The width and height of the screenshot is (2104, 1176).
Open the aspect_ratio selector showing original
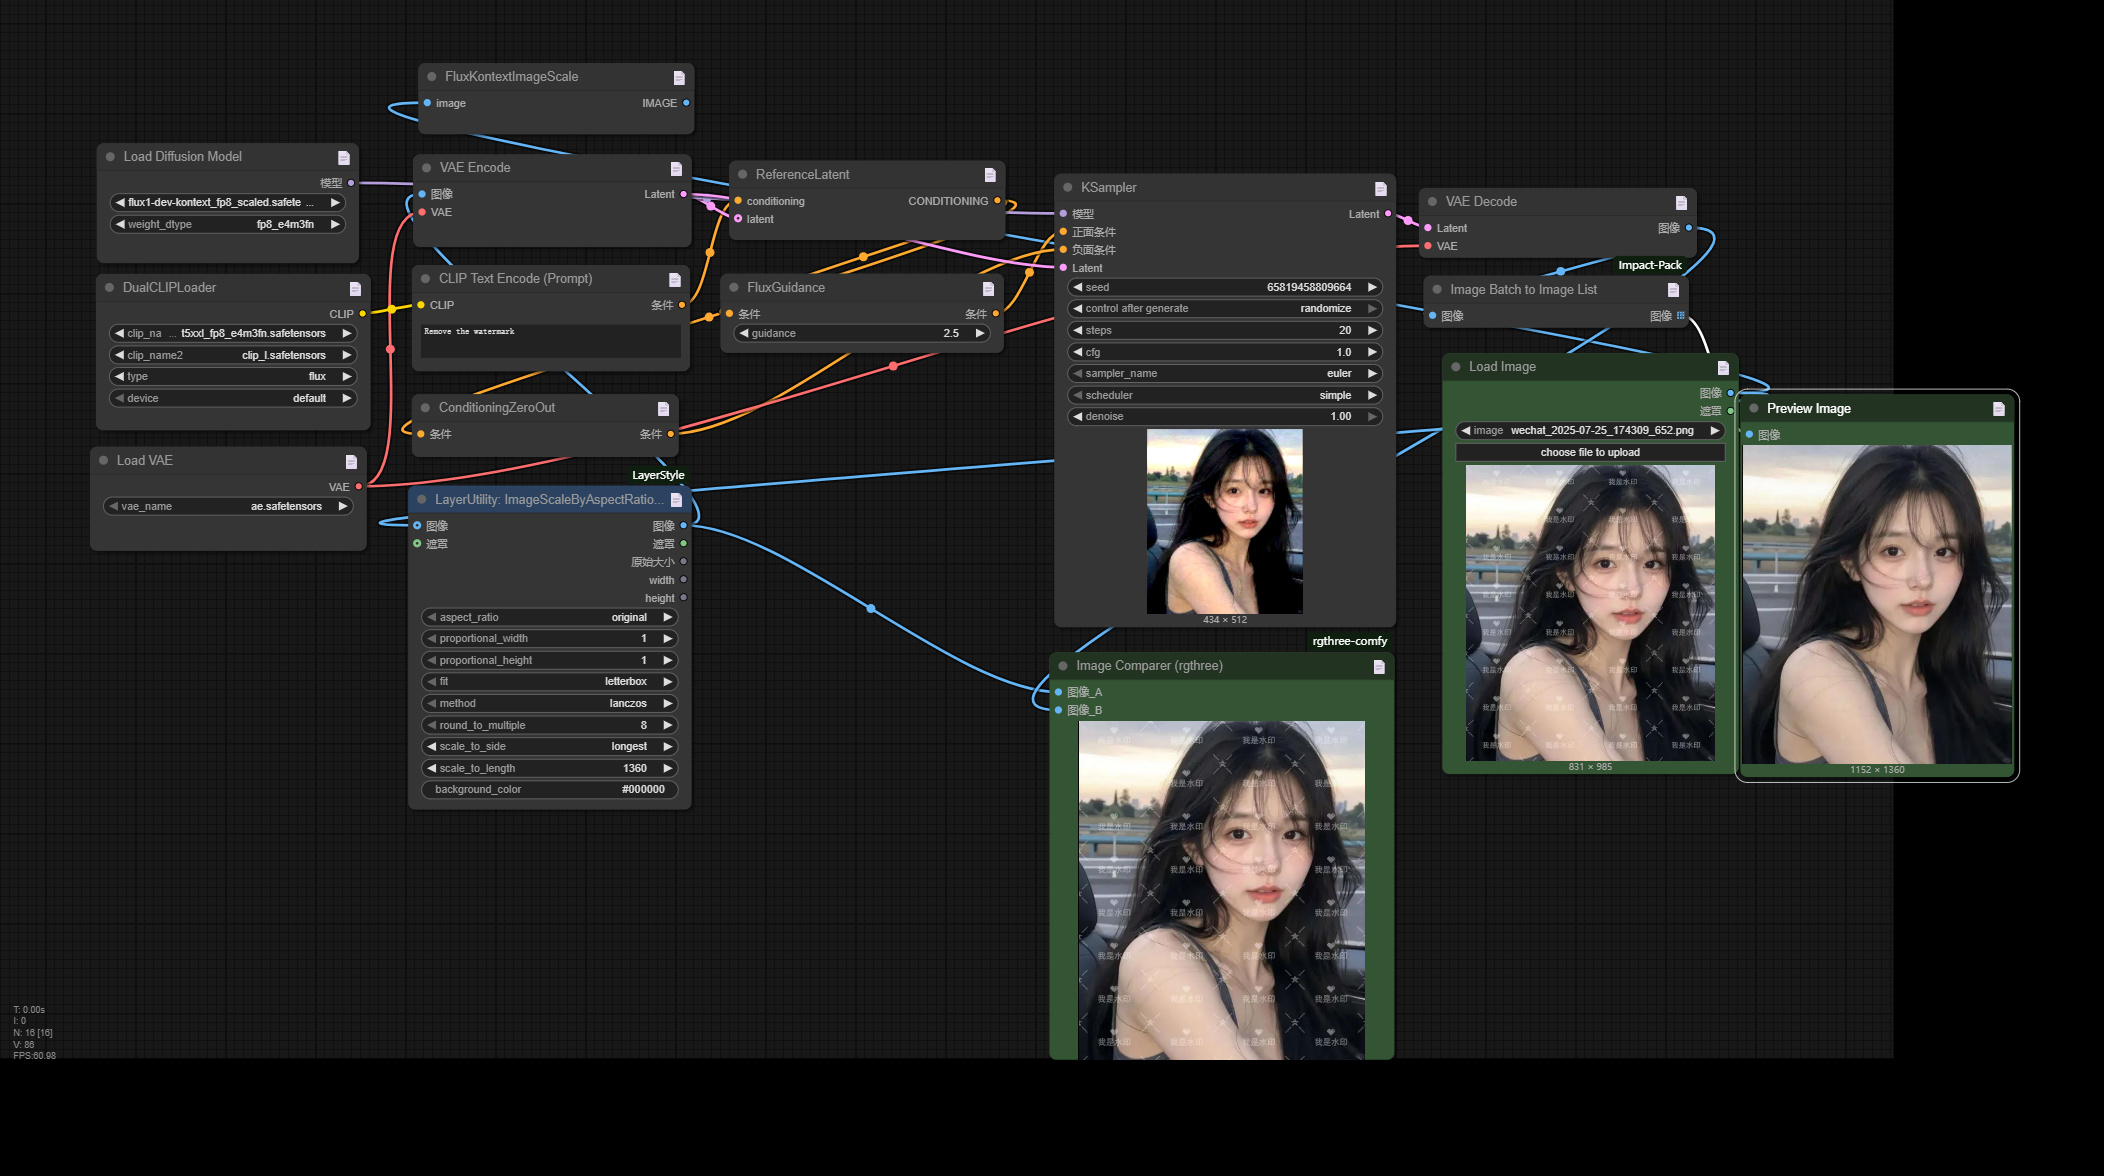(x=549, y=617)
